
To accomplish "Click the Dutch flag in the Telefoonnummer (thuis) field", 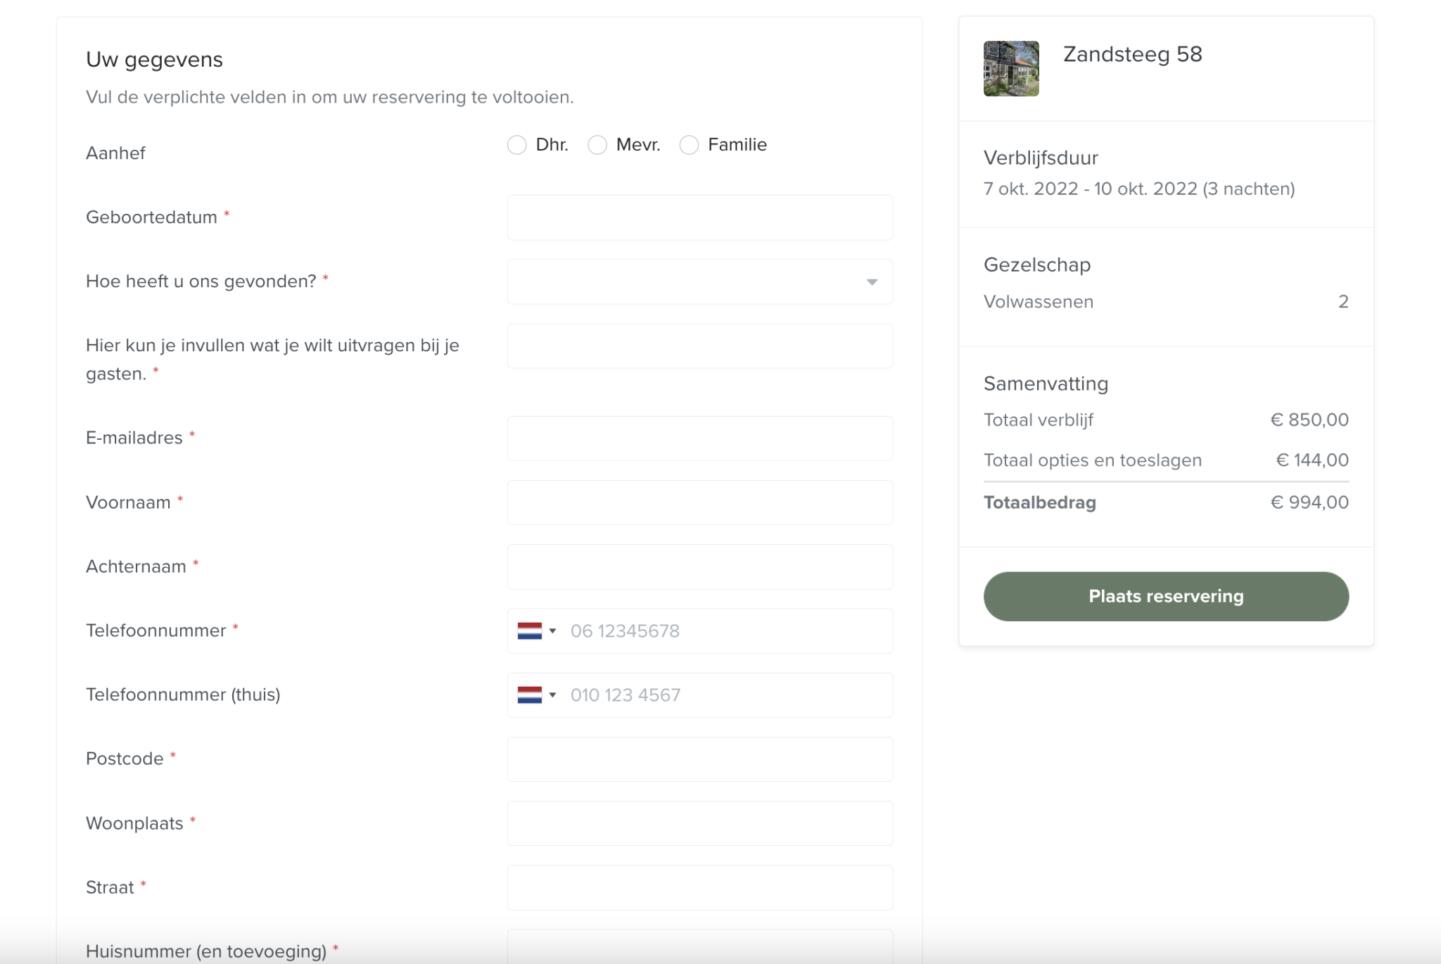I will 529,695.
